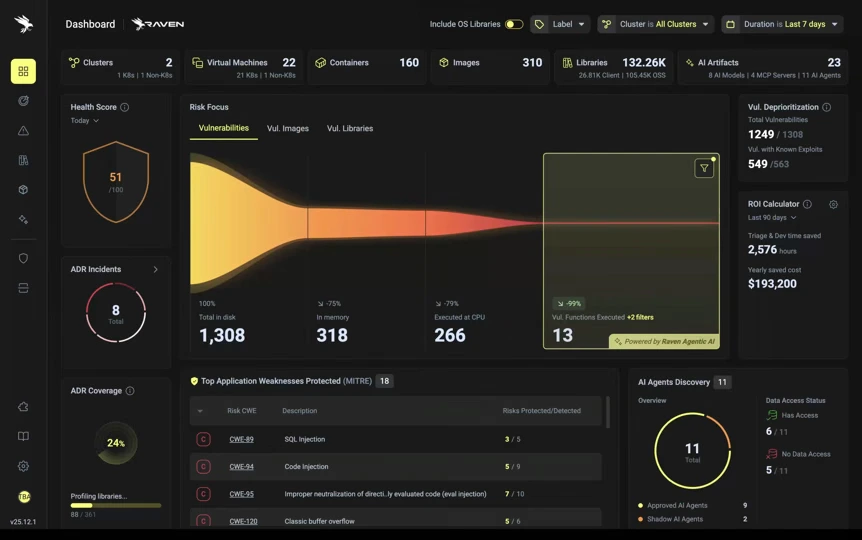Open the CWE-94 link

[x=241, y=467]
